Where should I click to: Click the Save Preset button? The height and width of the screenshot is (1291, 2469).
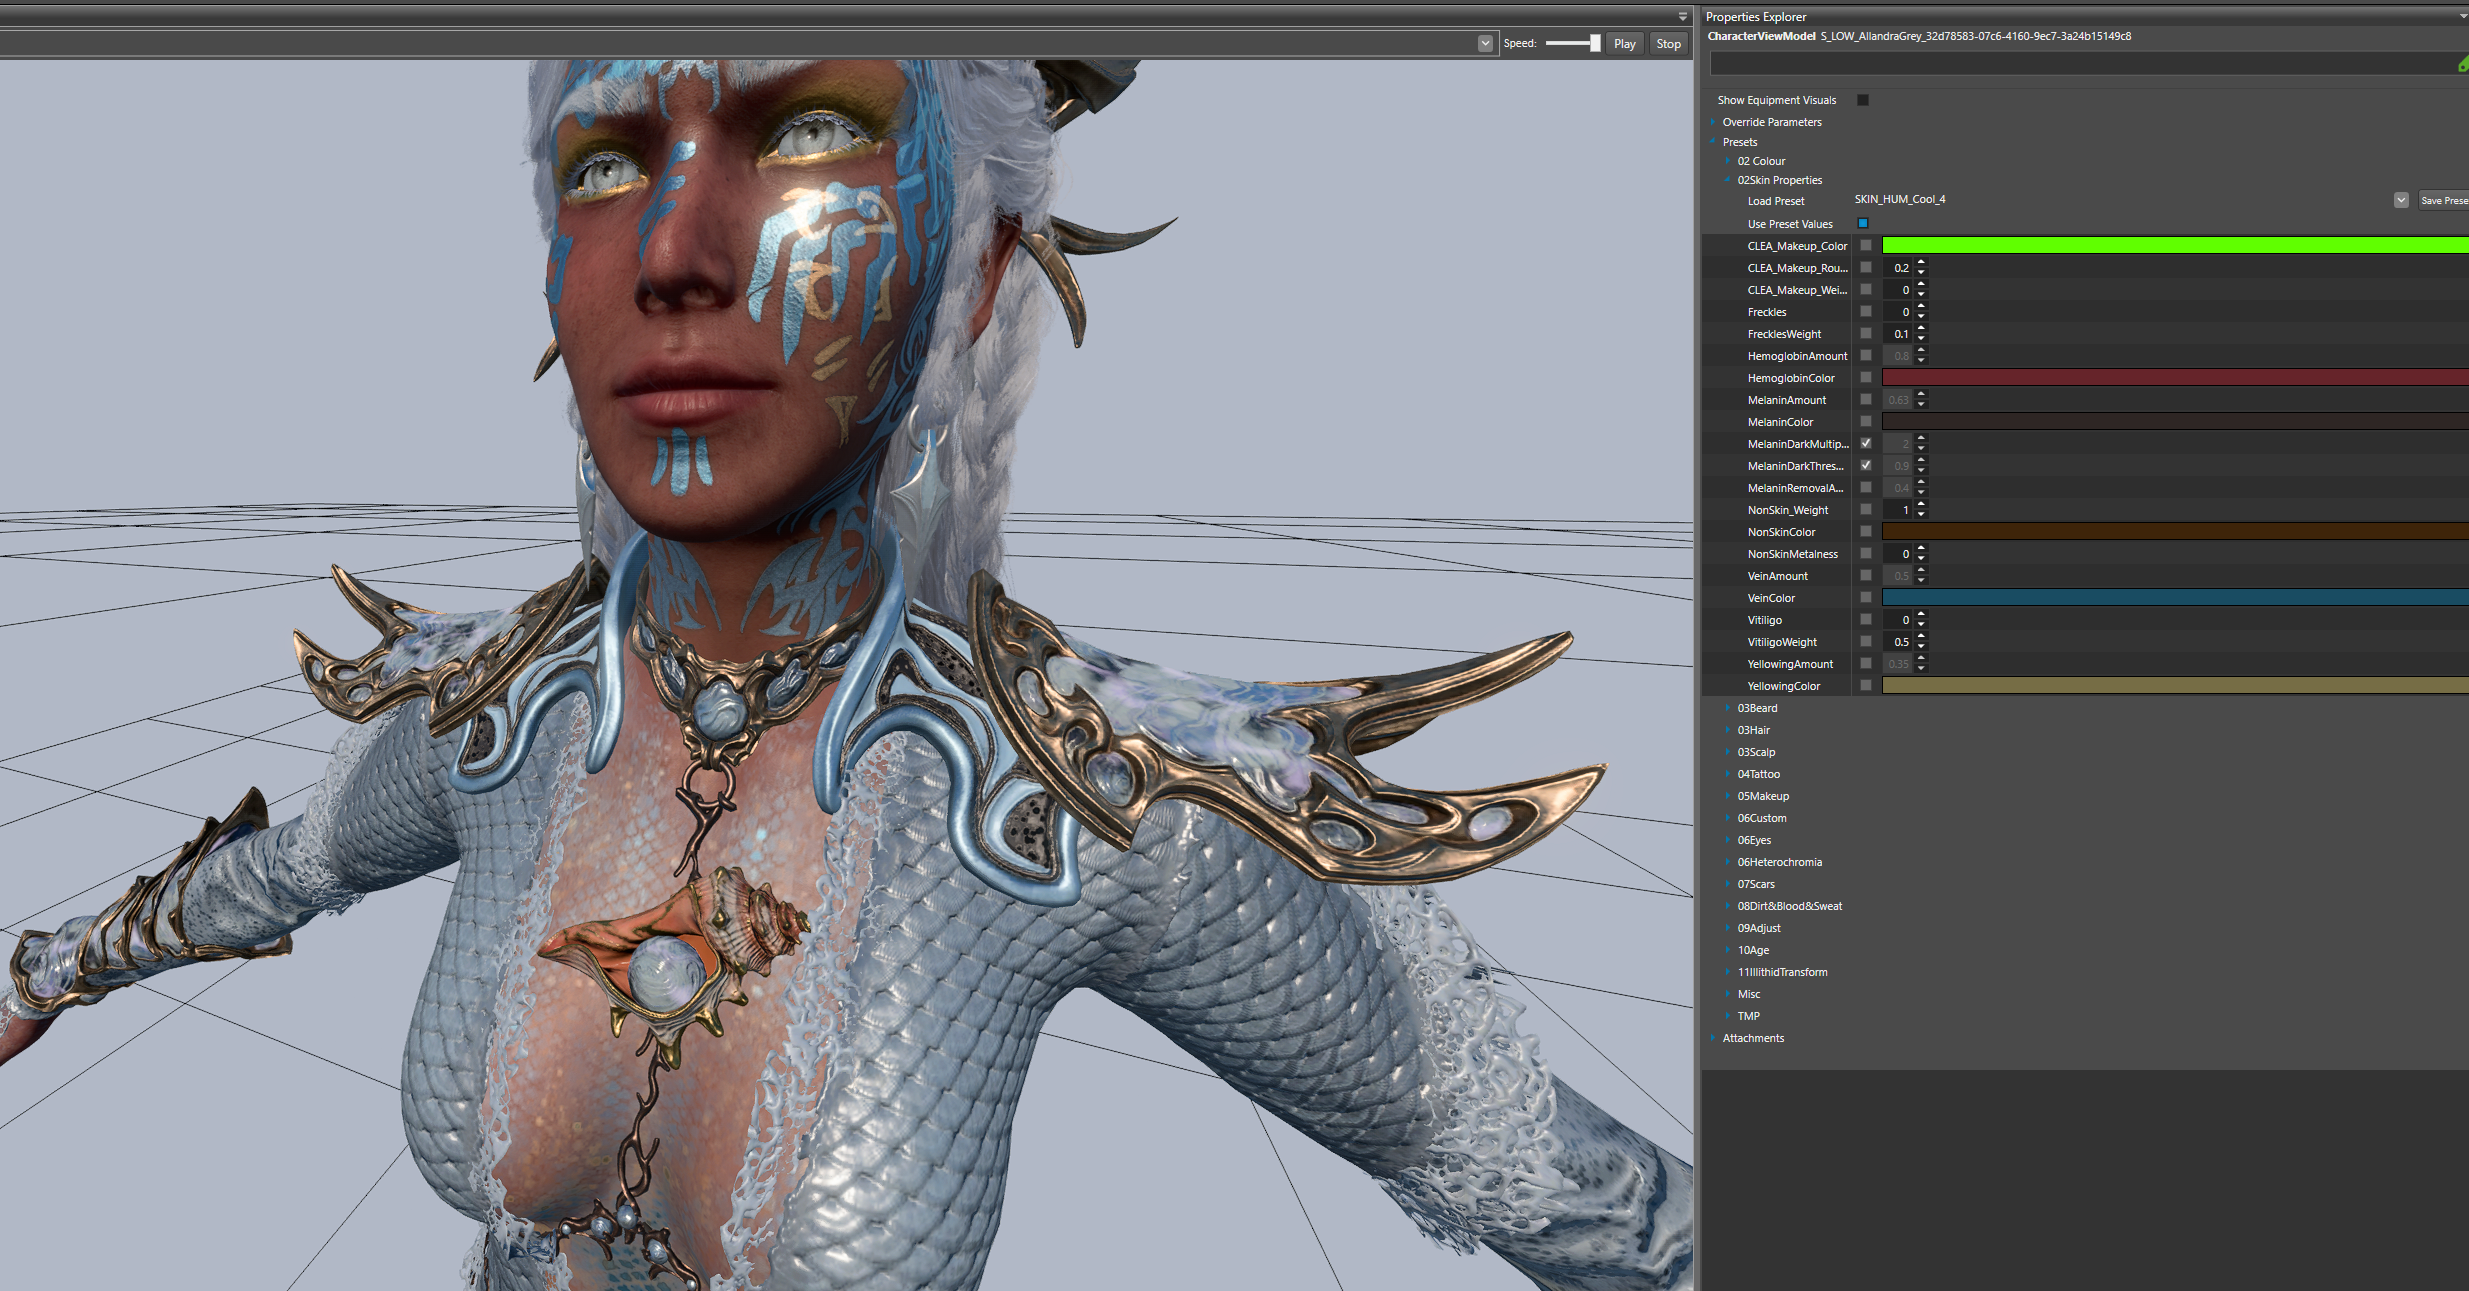point(2443,200)
